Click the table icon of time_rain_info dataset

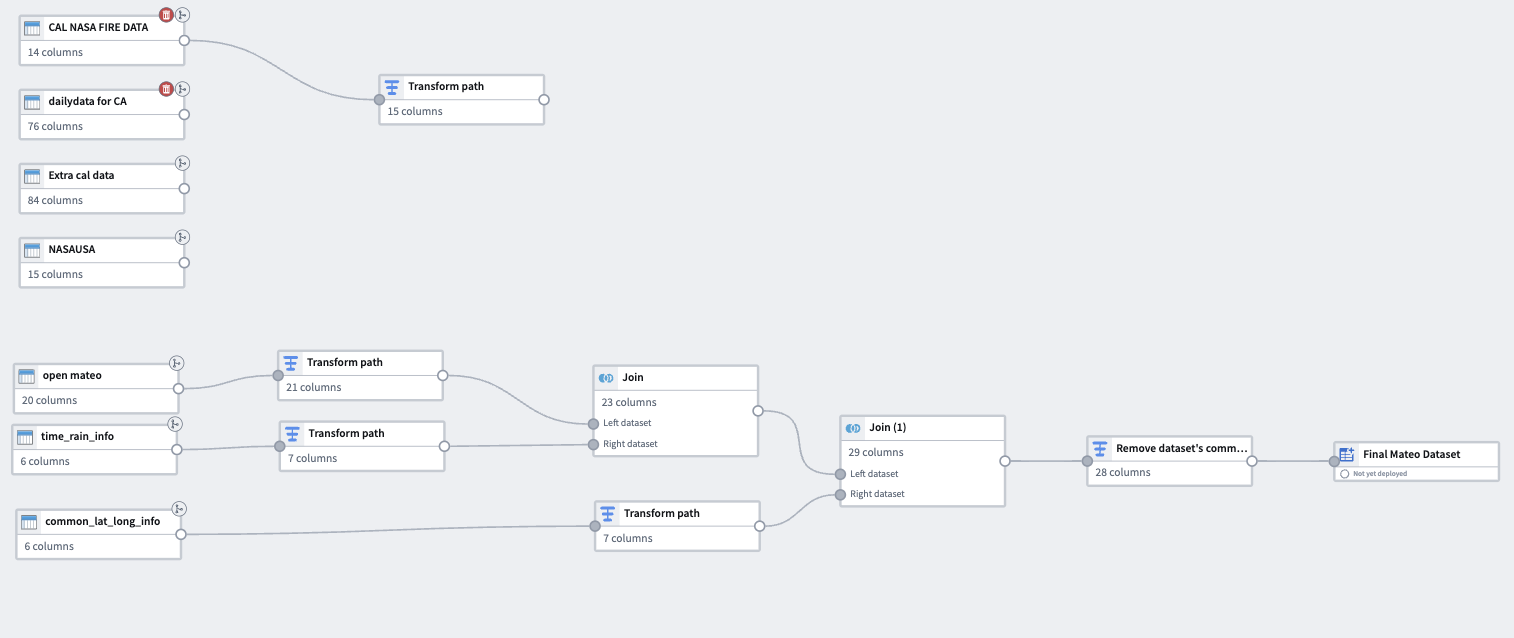coord(25,437)
